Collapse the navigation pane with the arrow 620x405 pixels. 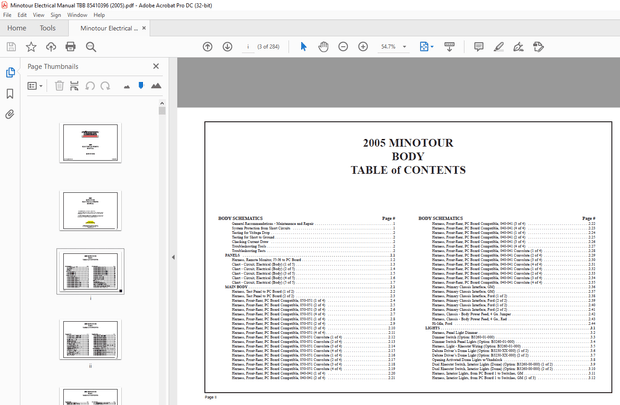point(173,257)
